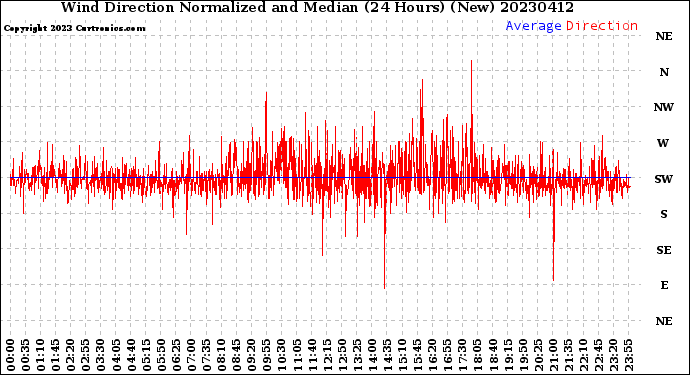Screen dimensions: 690x375
Task: Select the SE direction axis label
Action: [664, 250]
